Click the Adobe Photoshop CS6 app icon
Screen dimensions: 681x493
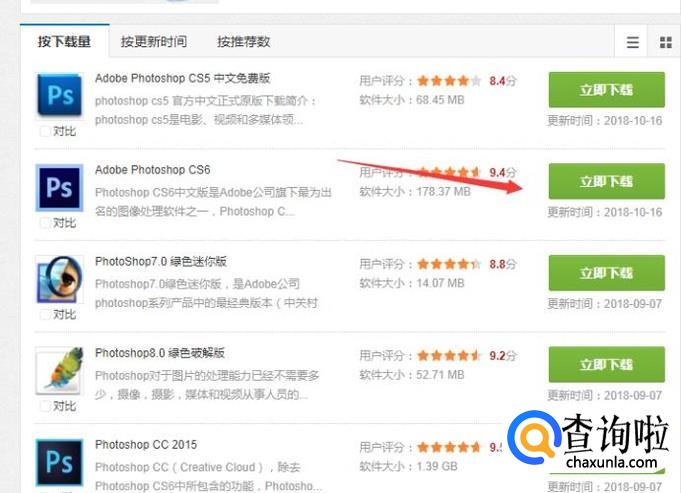60,187
